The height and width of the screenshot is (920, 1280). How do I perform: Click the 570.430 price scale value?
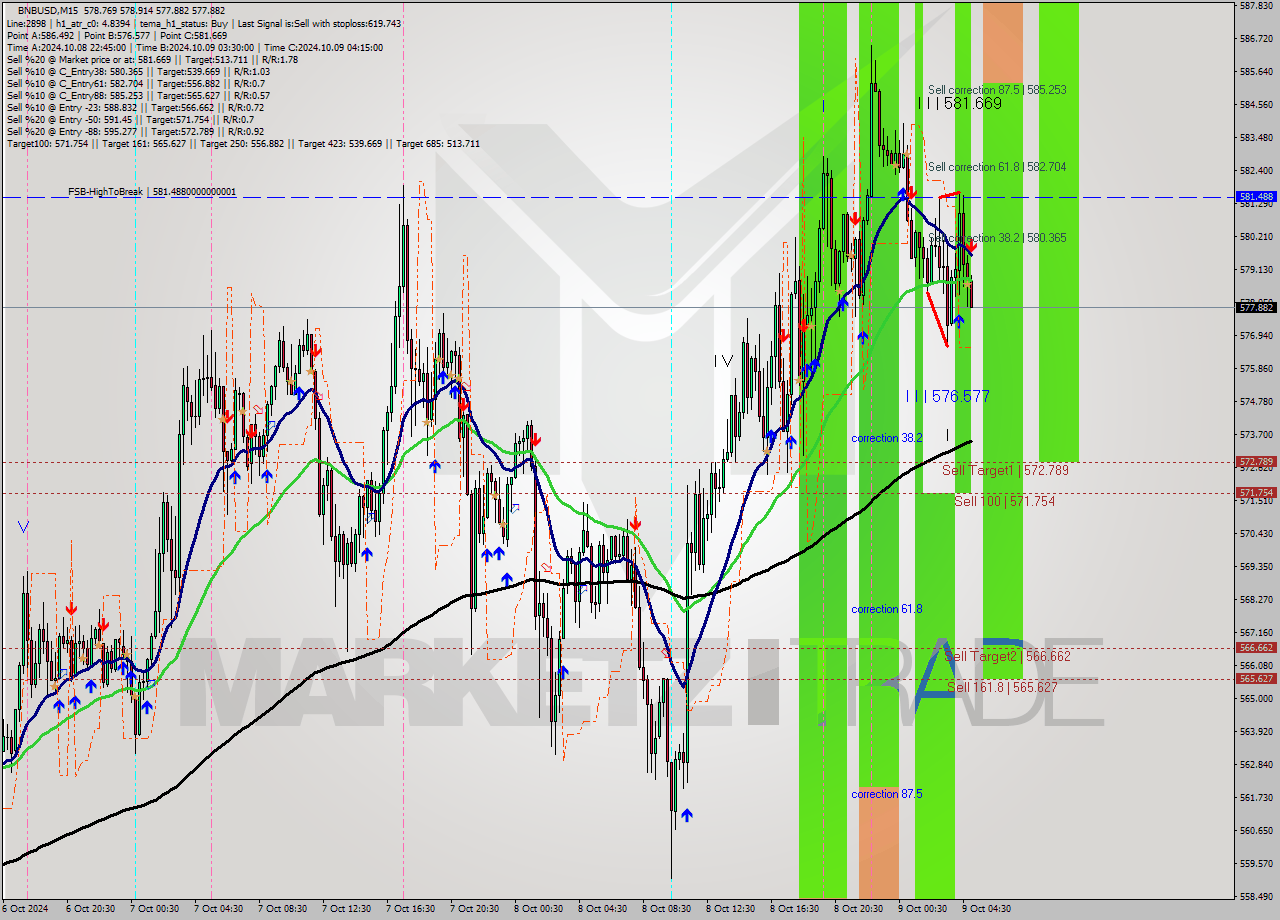(1256, 533)
